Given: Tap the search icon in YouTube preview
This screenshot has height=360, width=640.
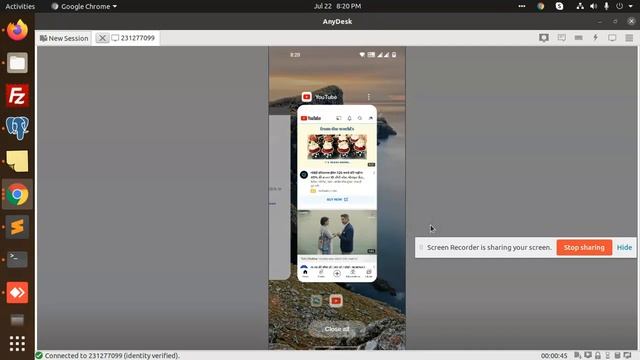Looking at the screenshot, I should pos(360,118).
